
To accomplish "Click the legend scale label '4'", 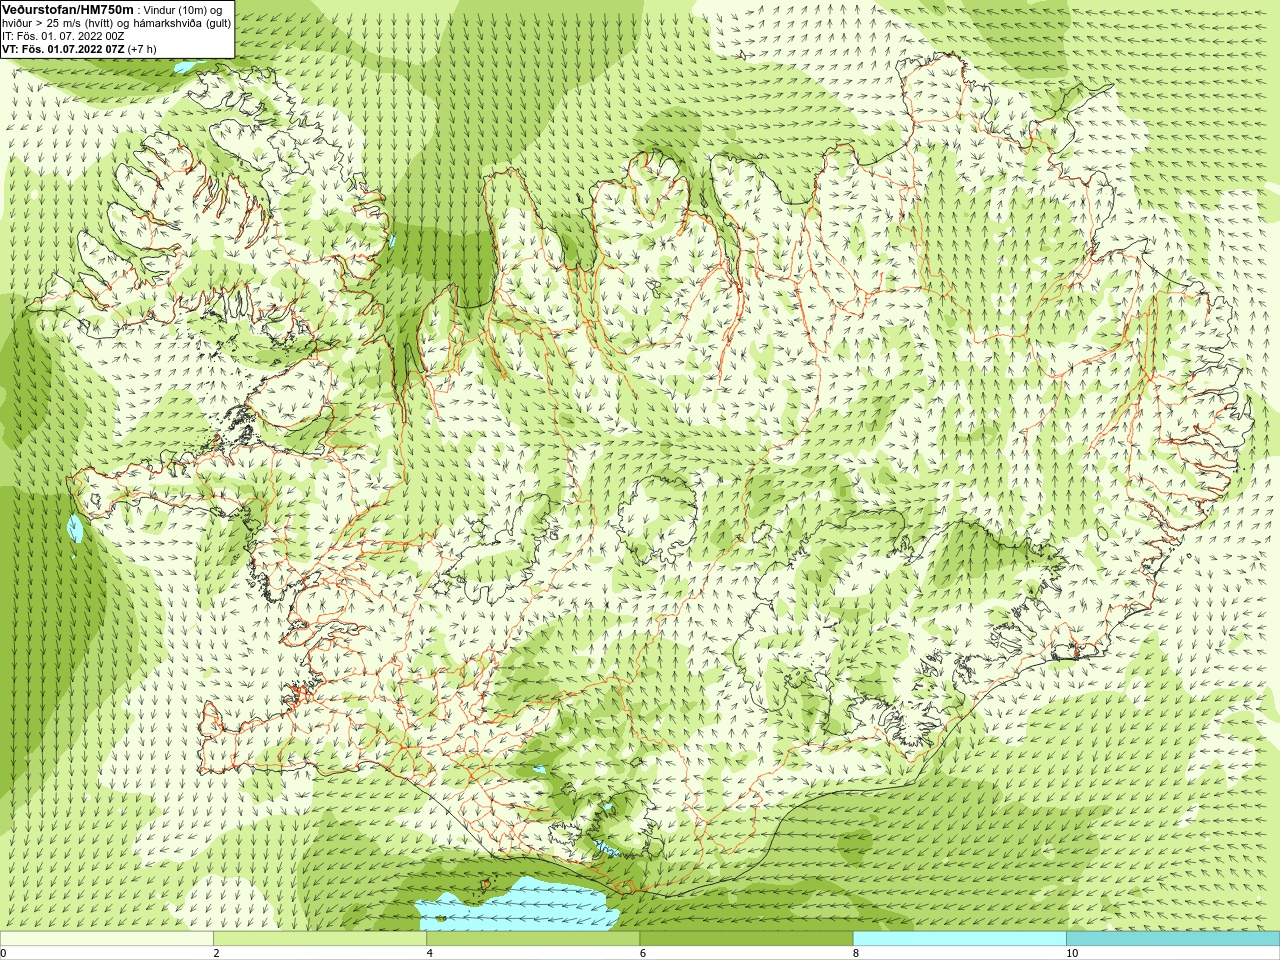I will [x=430, y=953].
